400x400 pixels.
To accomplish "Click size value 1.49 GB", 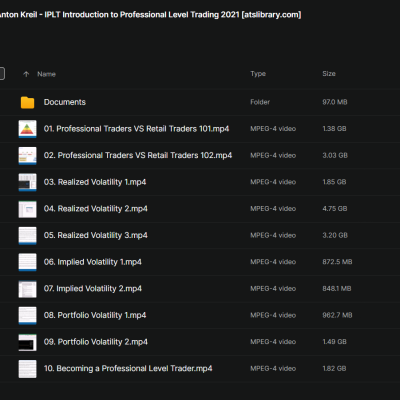I will pos(334,342).
